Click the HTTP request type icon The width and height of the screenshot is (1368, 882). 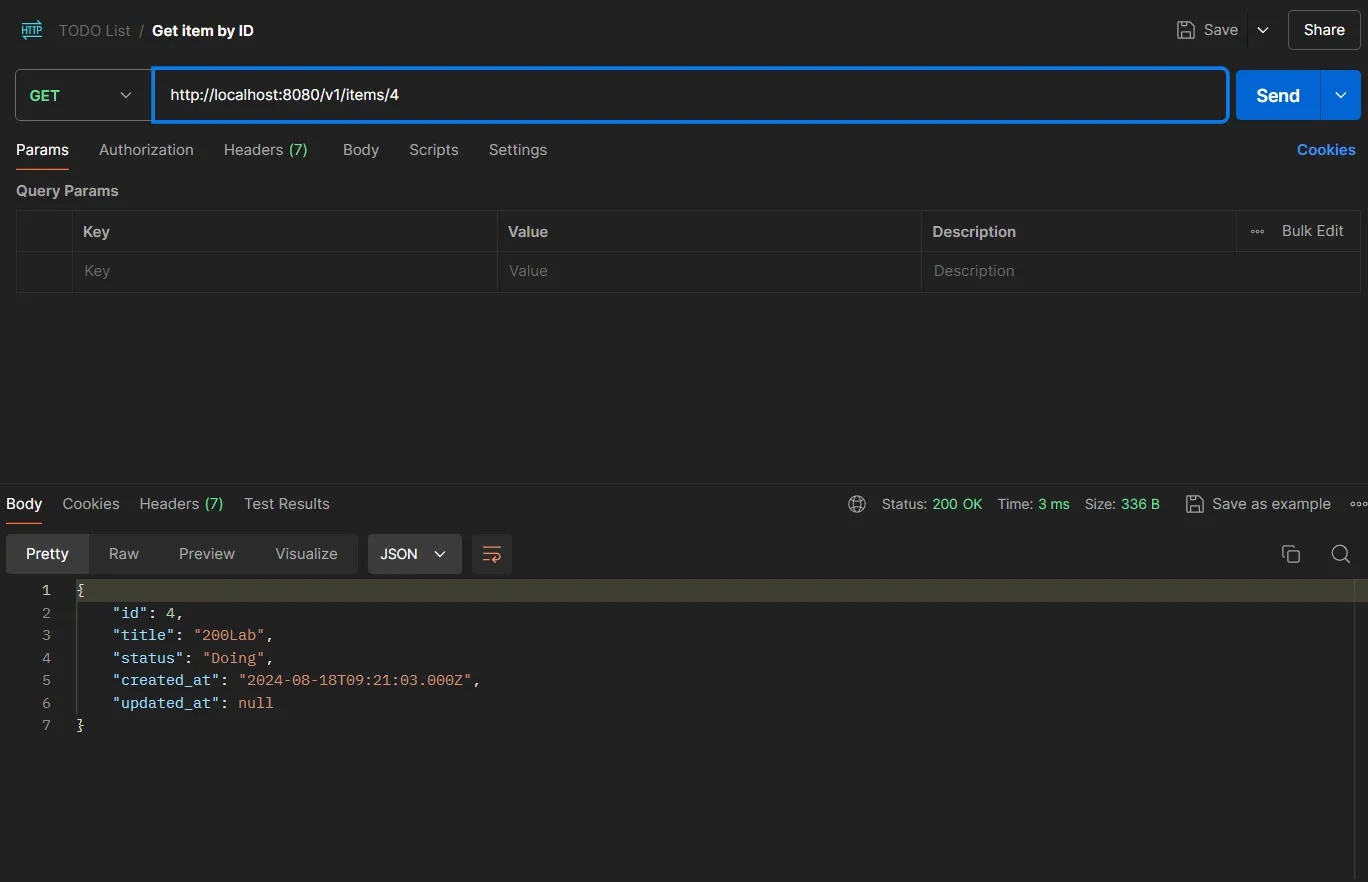coord(32,30)
